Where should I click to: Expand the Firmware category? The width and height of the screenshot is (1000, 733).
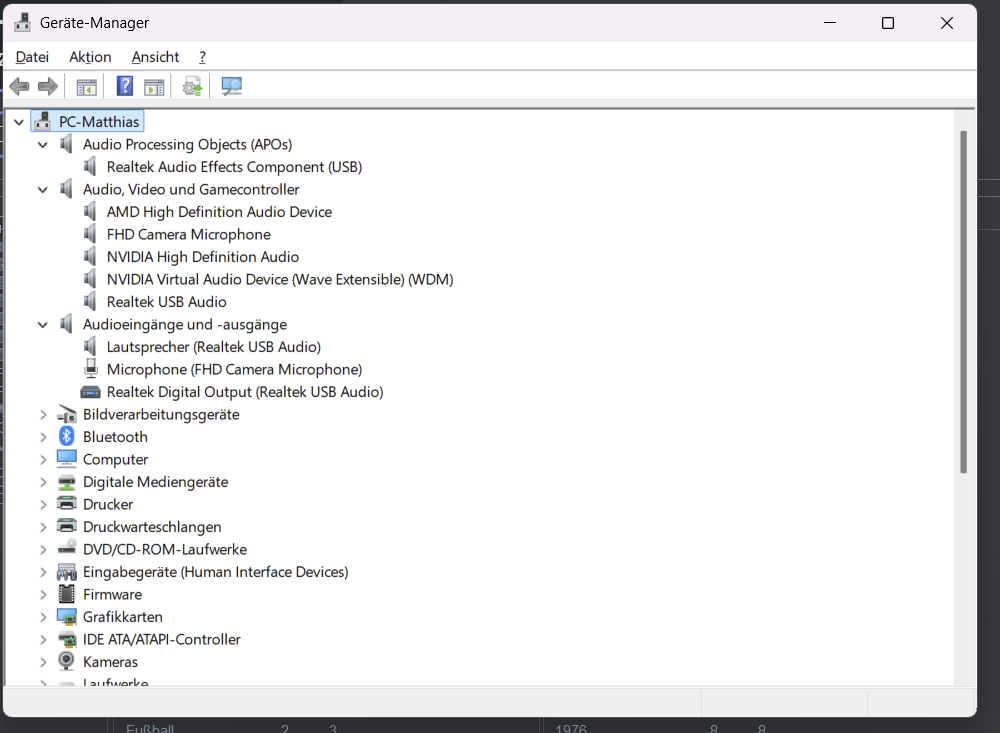coord(43,595)
